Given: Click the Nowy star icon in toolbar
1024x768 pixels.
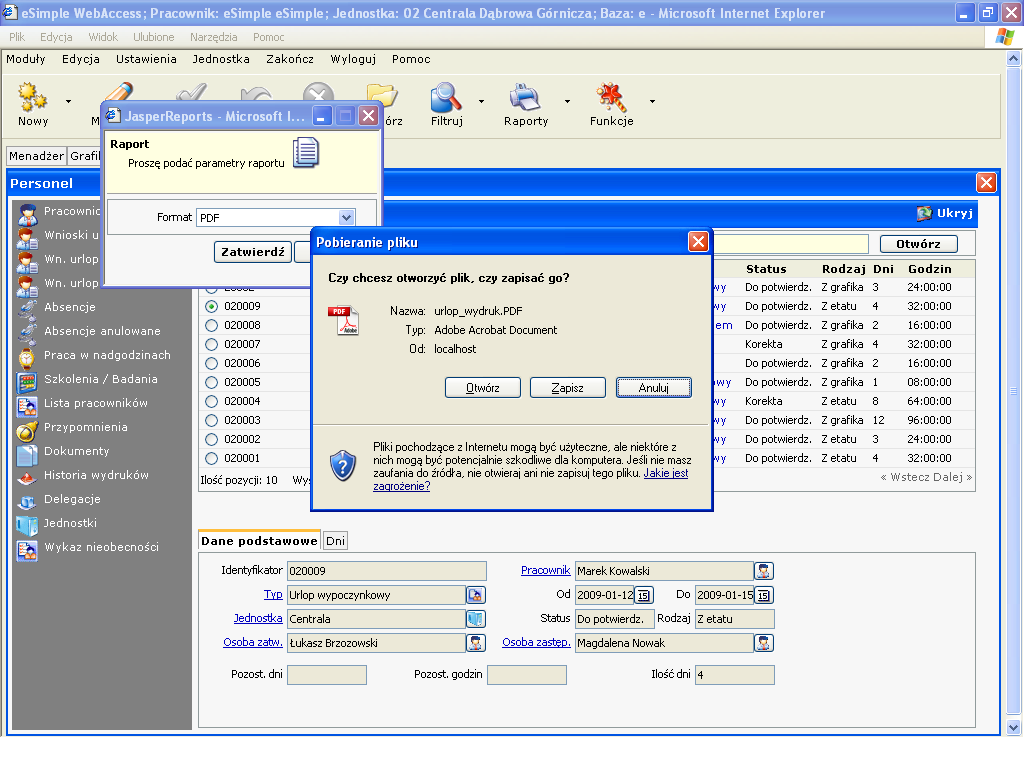Looking at the screenshot, I should click(x=32, y=97).
